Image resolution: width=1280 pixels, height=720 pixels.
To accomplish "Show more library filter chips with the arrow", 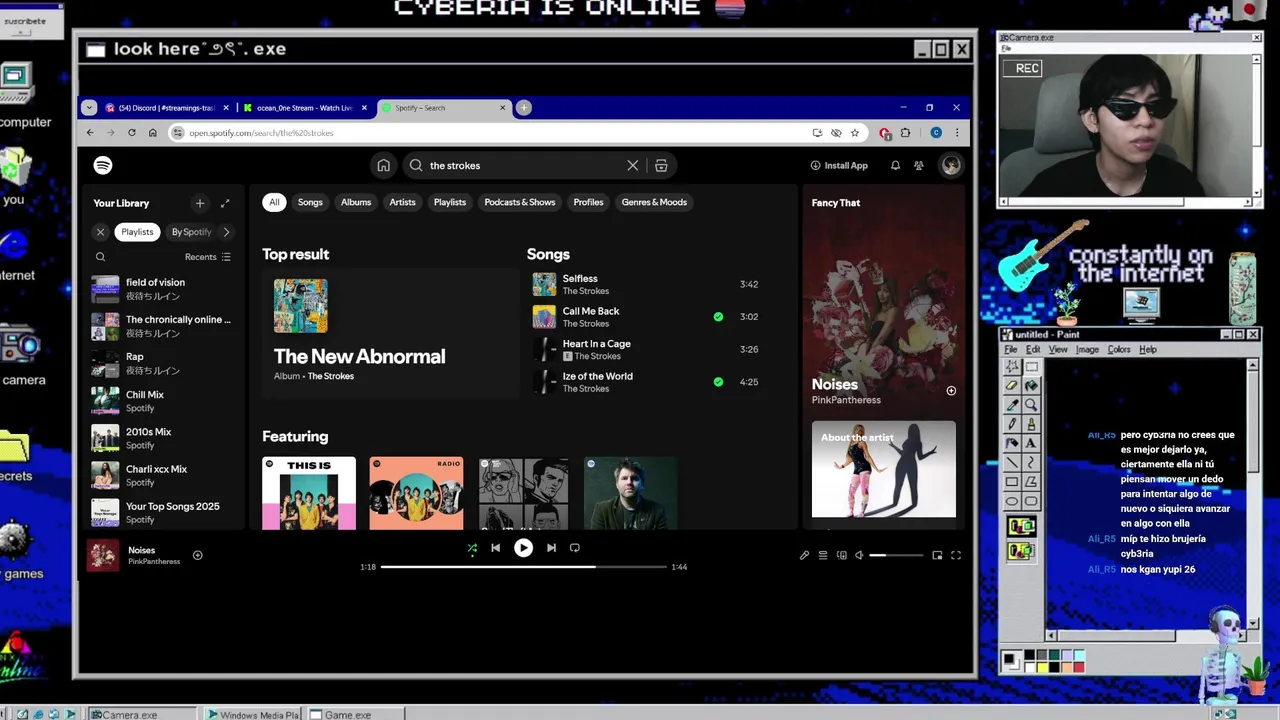I will click(226, 232).
